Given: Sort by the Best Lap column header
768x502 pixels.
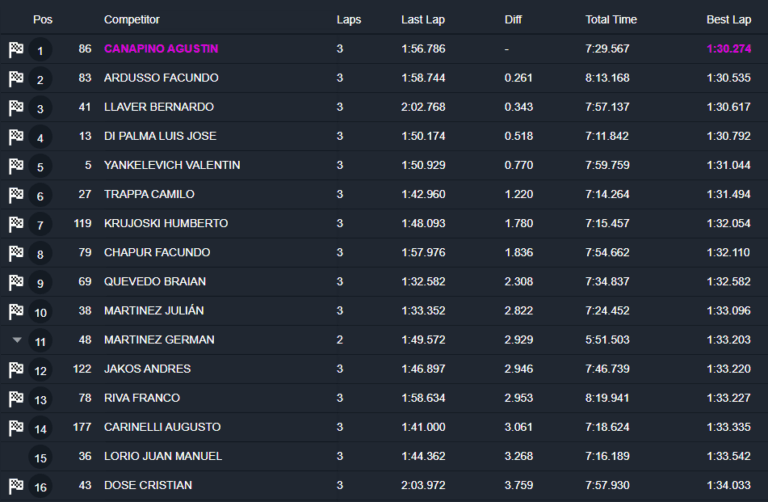Looking at the screenshot, I should pyautogui.click(x=728, y=20).
